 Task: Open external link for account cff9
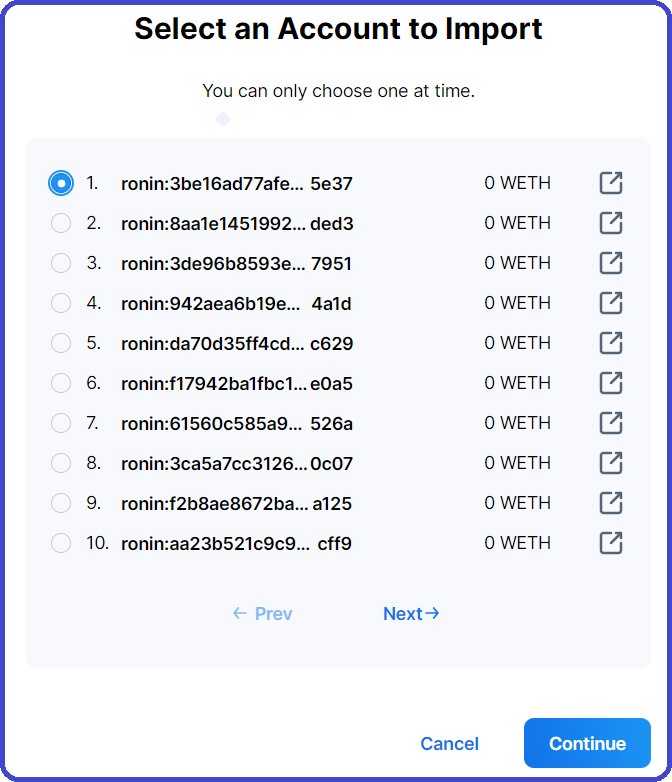[611, 543]
